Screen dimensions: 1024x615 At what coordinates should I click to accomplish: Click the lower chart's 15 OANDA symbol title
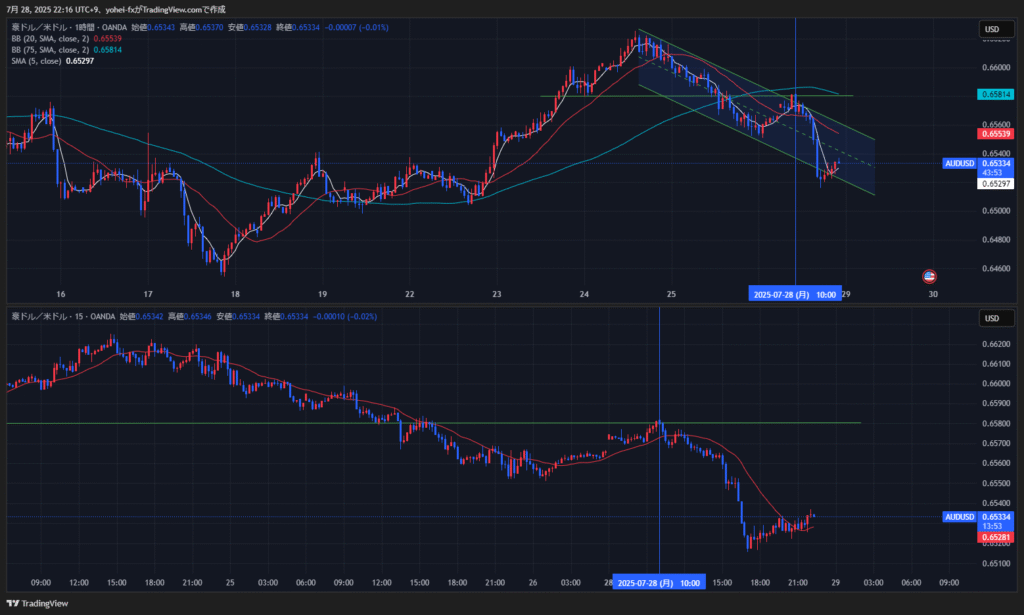(x=60, y=316)
